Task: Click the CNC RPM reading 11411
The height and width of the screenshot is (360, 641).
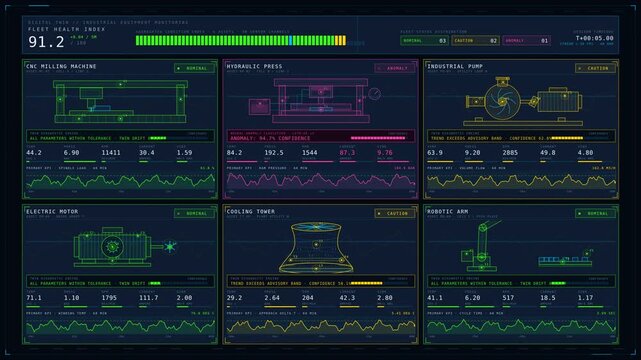Action: click(x=111, y=152)
